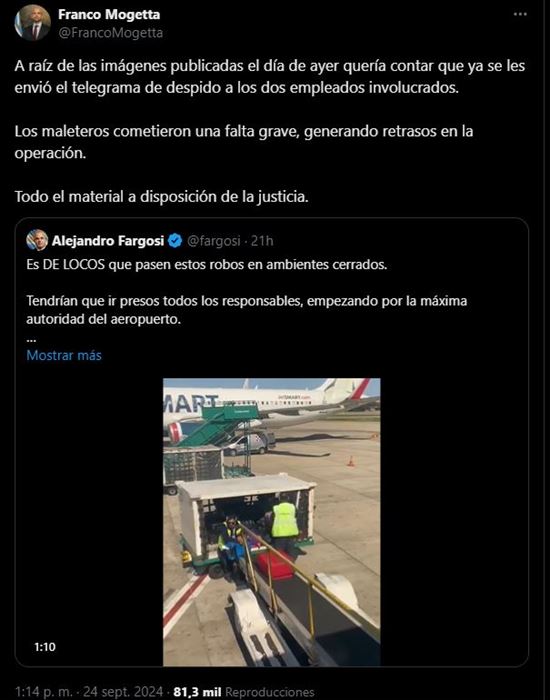Click the main tweet text about telegrama de despido
The width and height of the screenshot is (550, 700).
point(270,77)
